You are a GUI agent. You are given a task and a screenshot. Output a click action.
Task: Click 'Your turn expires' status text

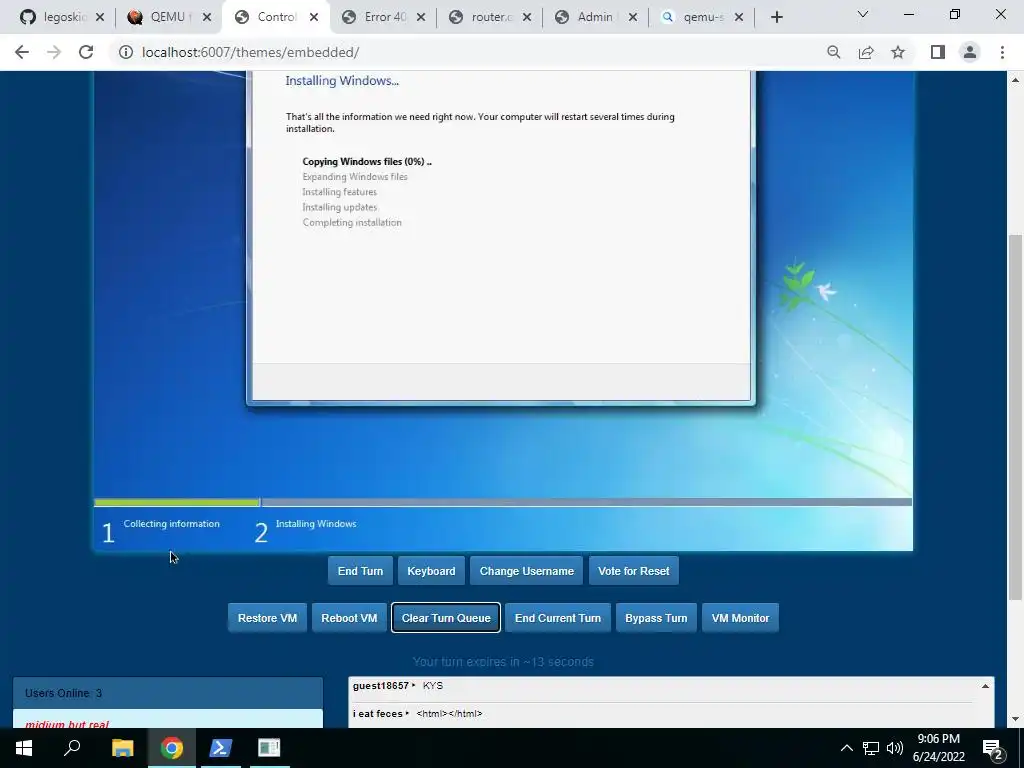(x=503, y=662)
